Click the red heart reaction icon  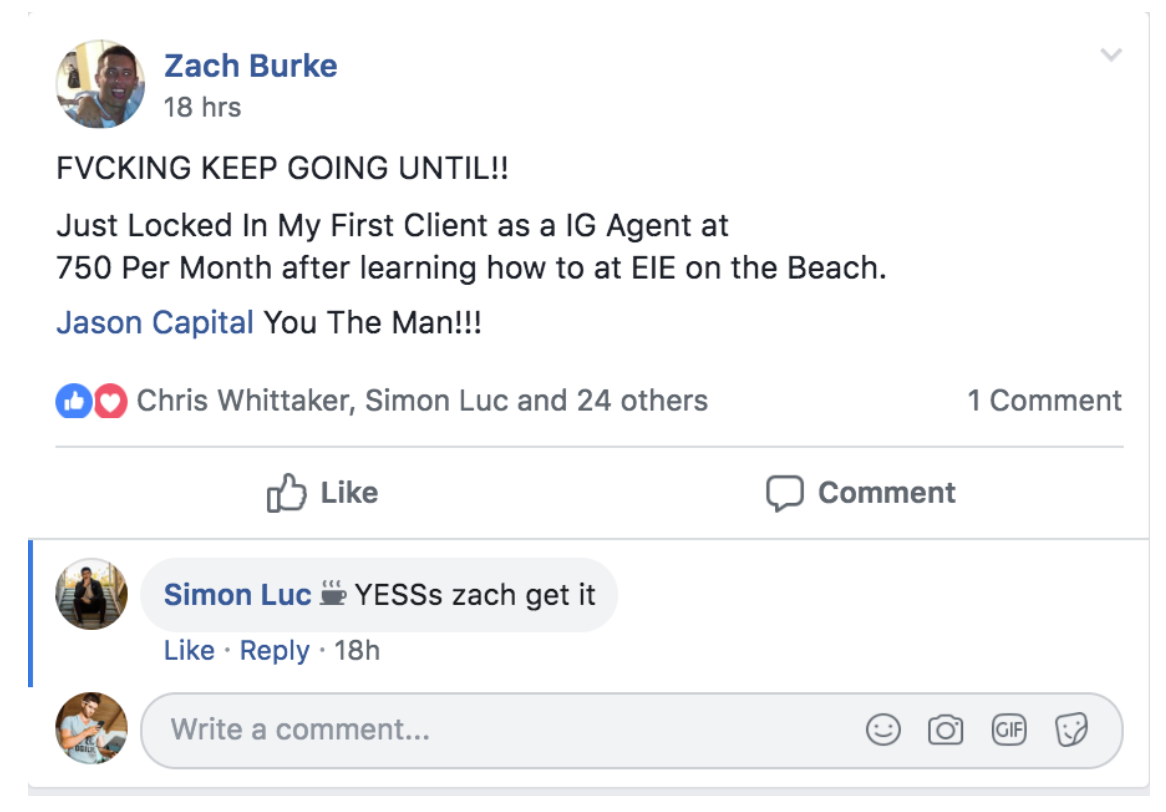(x=110, y=402)
